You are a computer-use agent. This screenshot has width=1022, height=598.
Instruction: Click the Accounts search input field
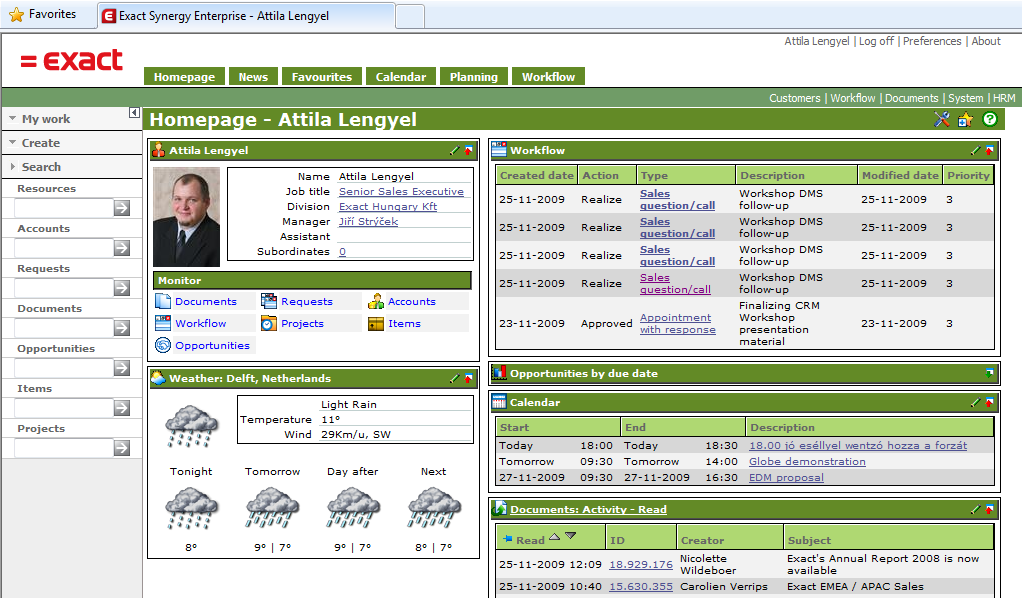click(64, 248)
